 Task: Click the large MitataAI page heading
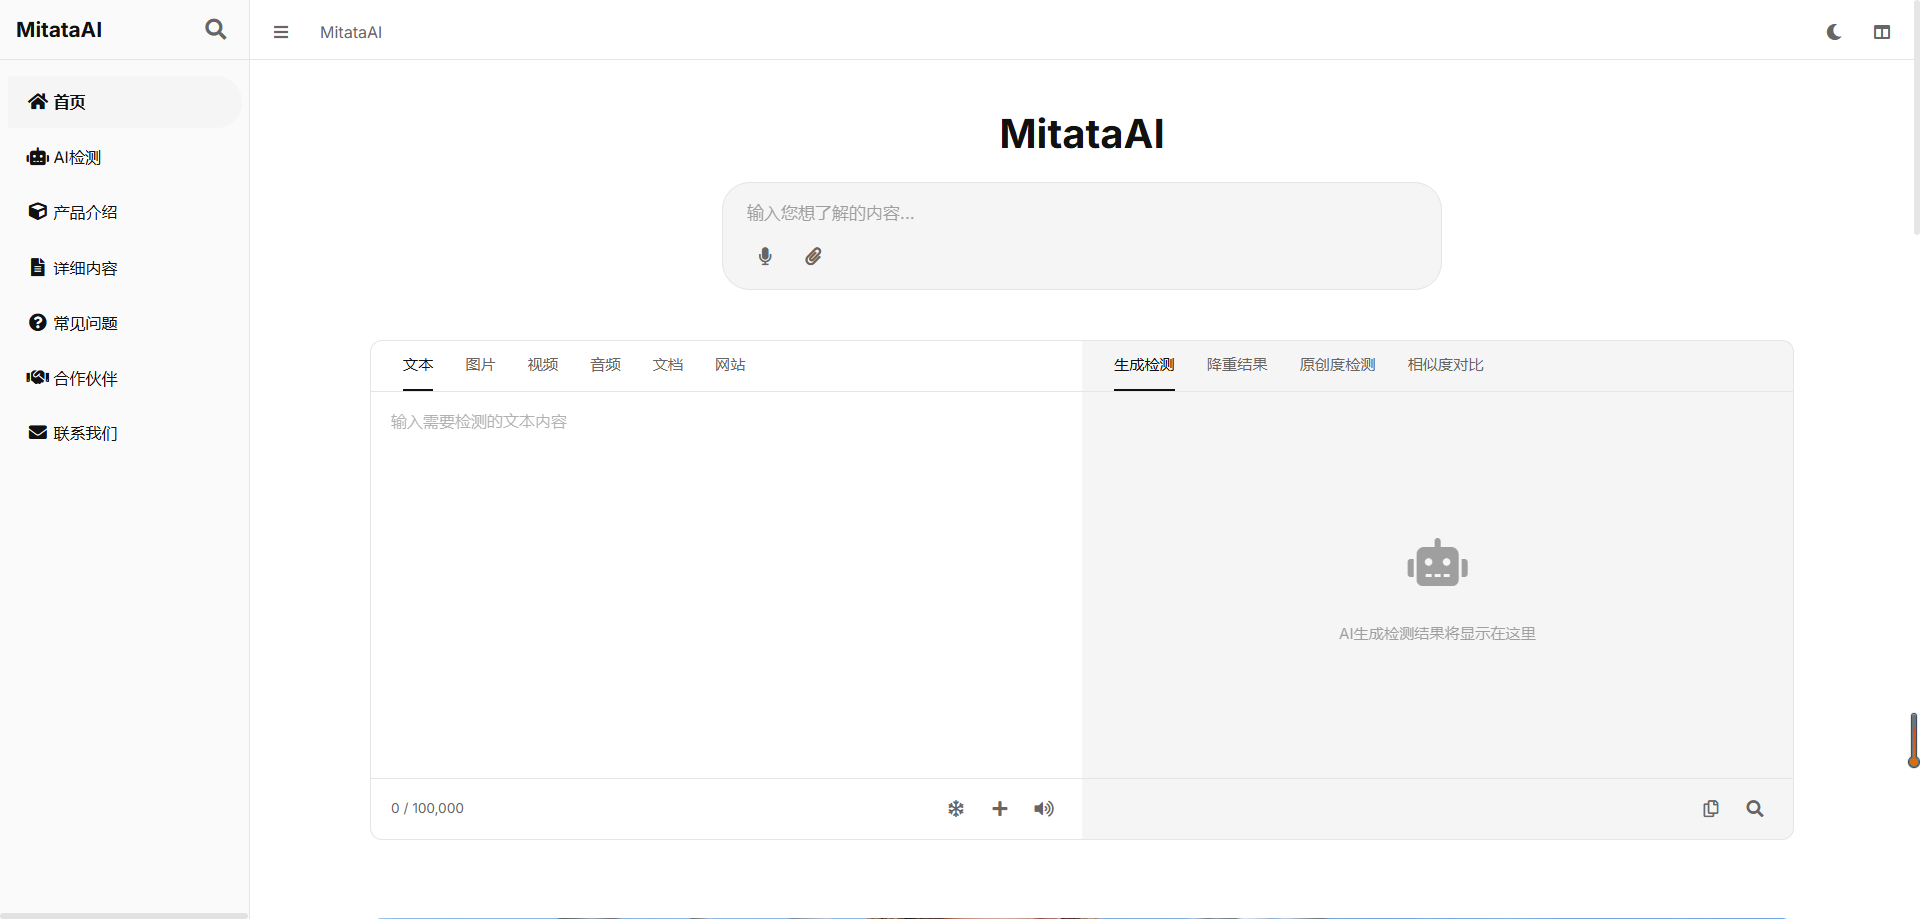[1082, 134]
